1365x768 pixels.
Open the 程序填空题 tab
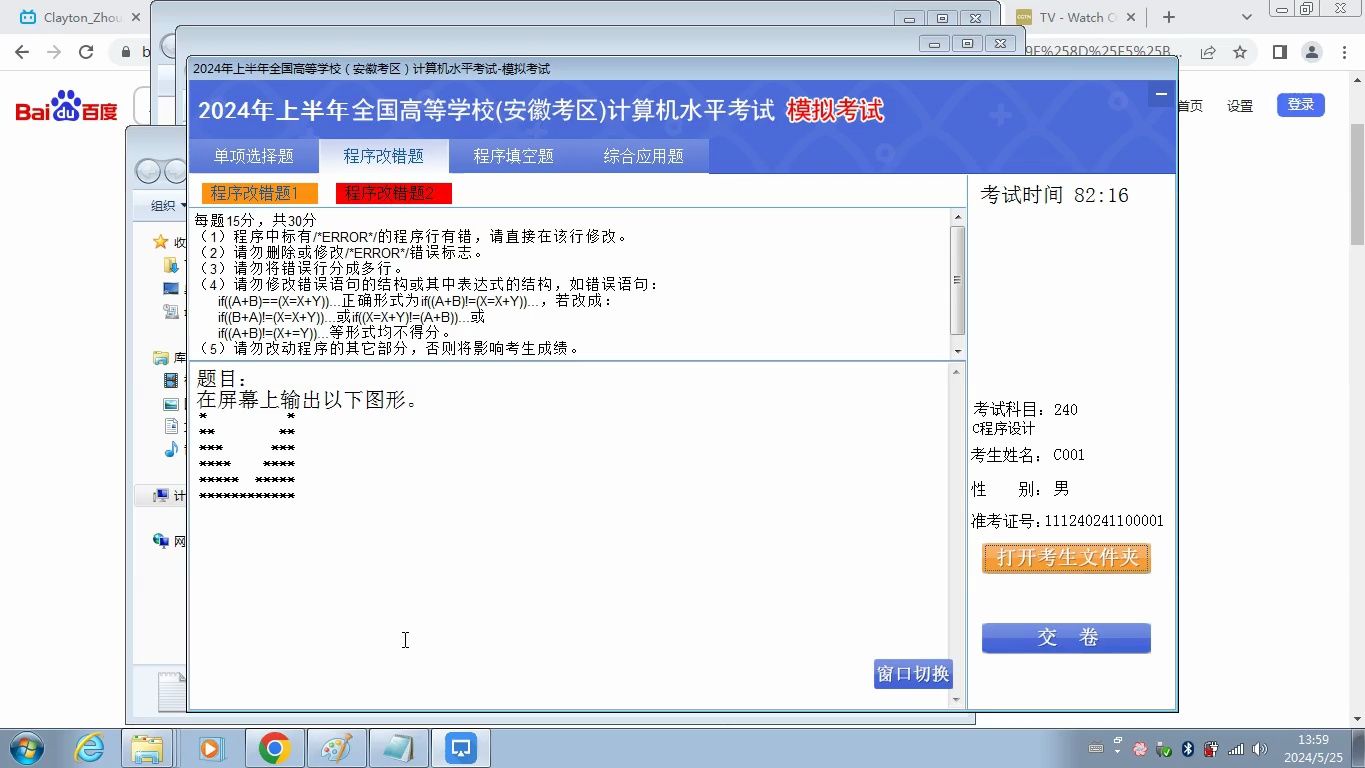click(x=513, y=156)
